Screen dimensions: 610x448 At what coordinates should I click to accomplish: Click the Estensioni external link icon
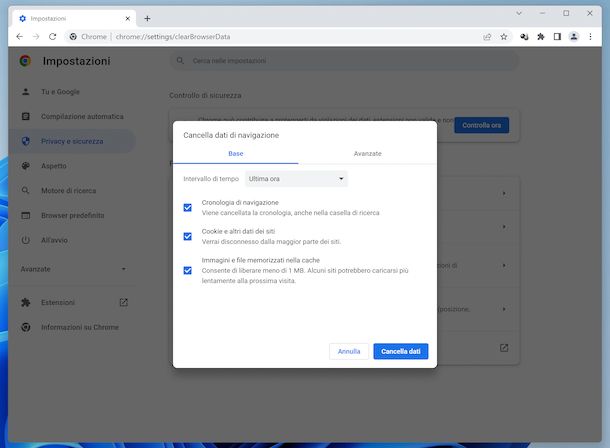[123, 302]
